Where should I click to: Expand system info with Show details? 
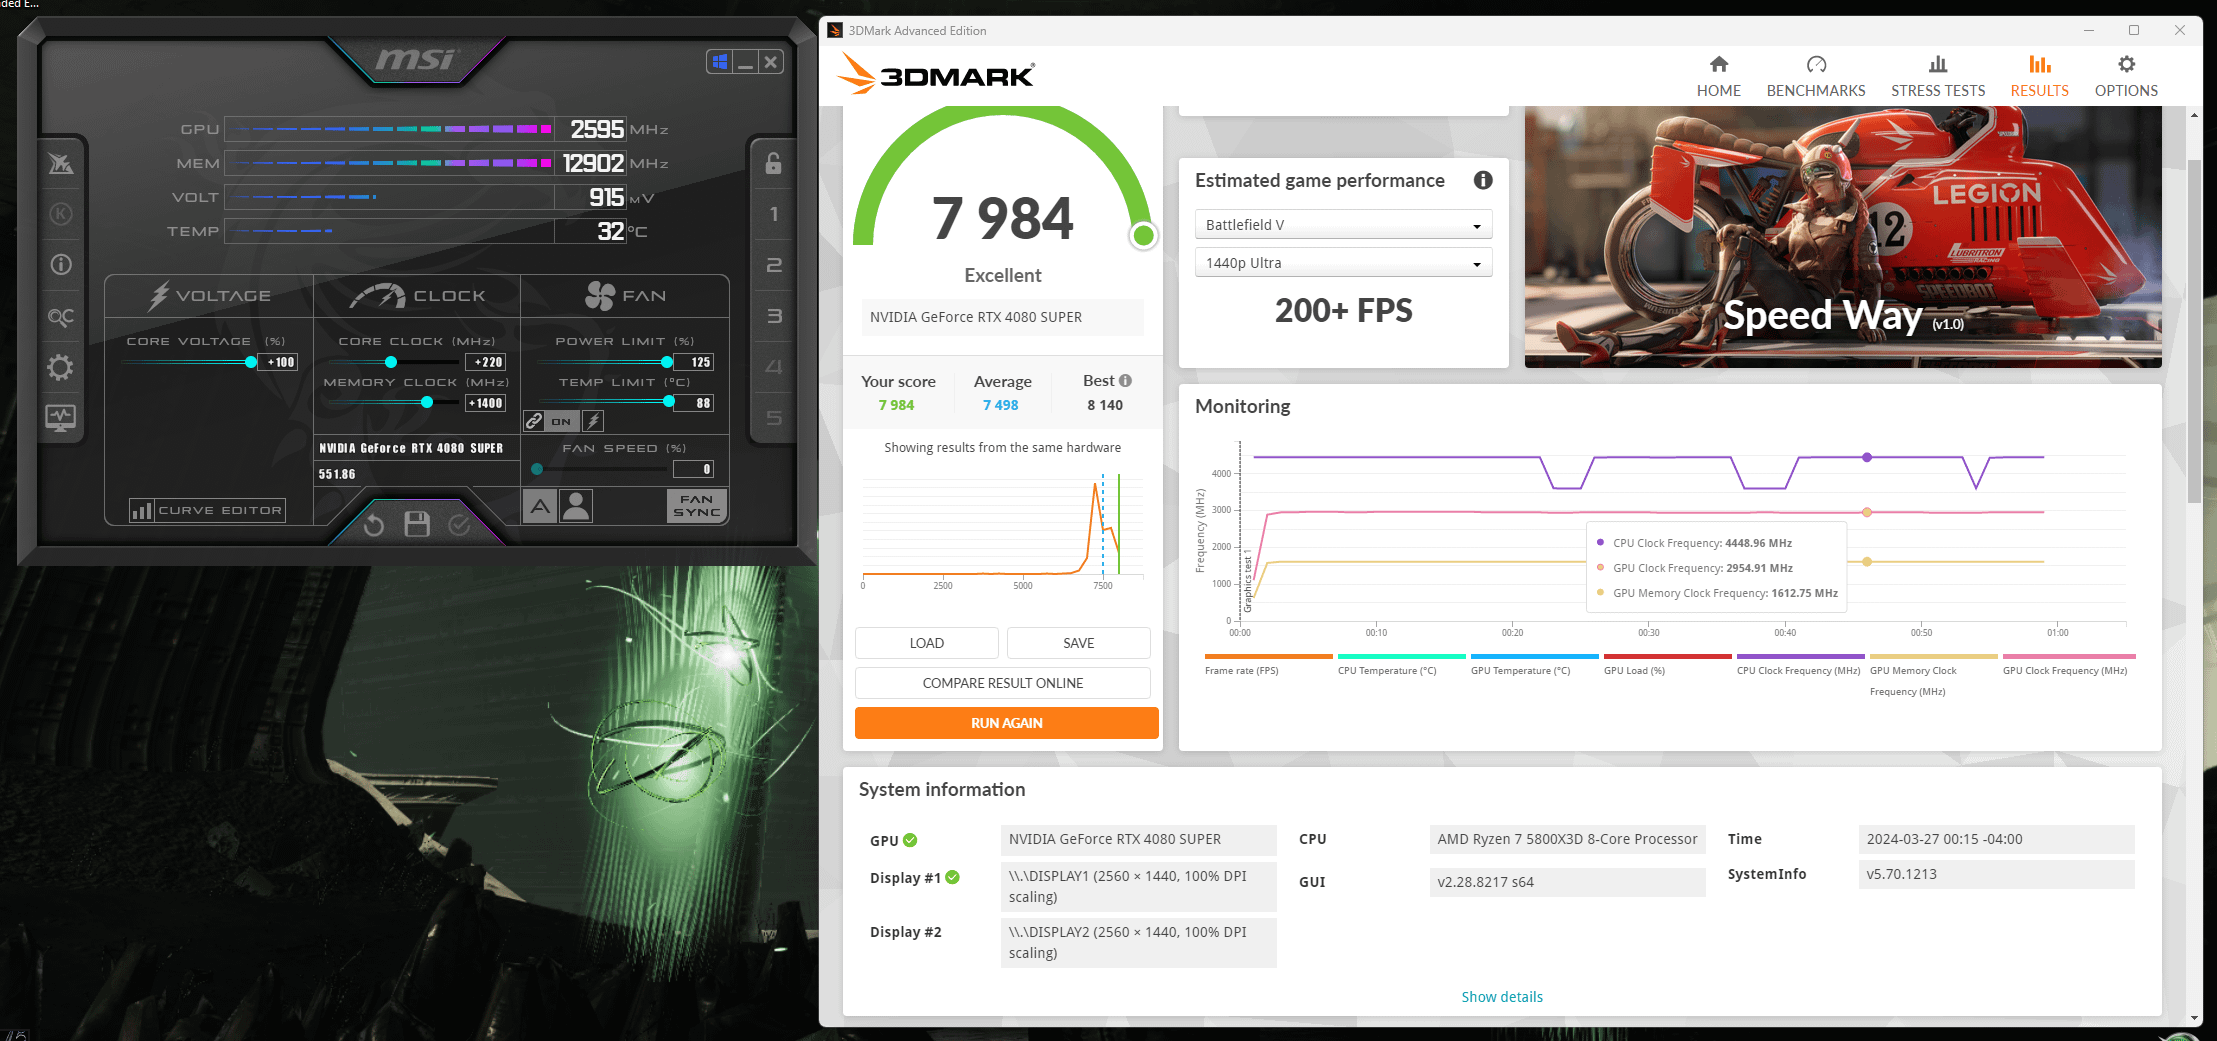1502,997
